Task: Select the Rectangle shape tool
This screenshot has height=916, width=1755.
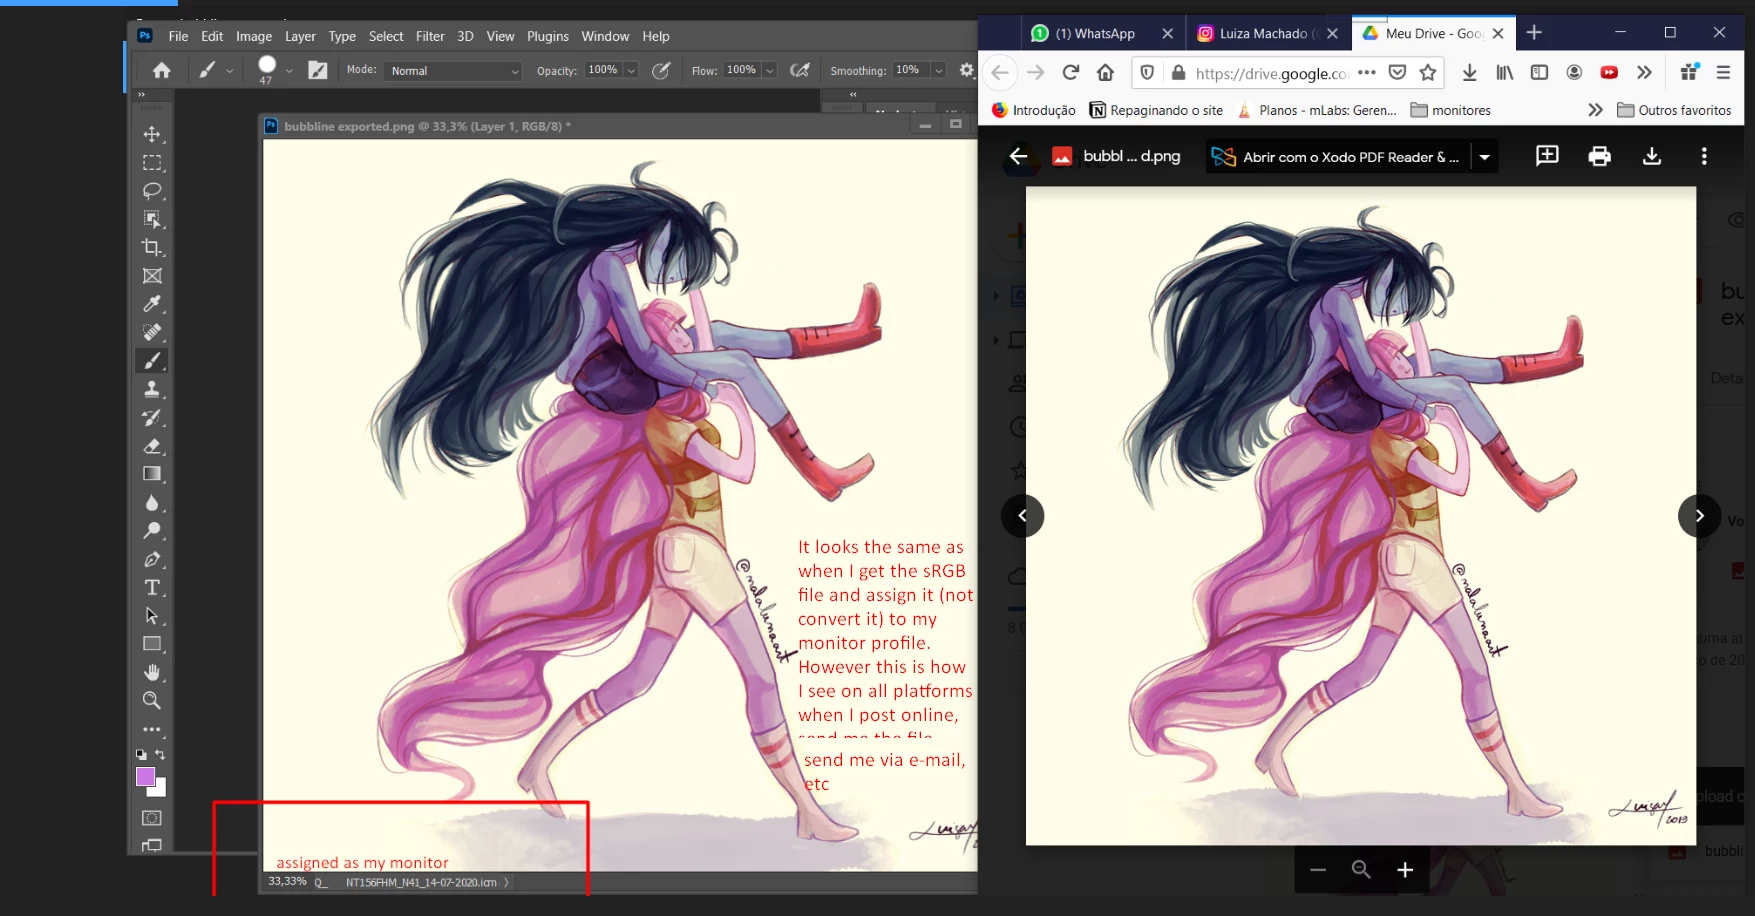Action: 152,644
